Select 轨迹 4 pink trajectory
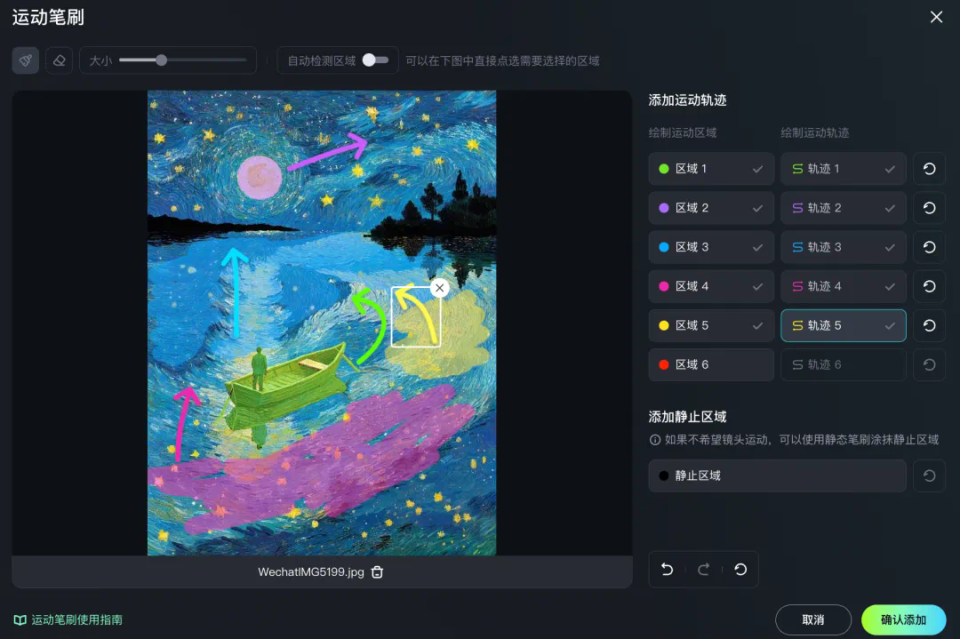The height and width of the screenshot is (639, 960). 843,286
